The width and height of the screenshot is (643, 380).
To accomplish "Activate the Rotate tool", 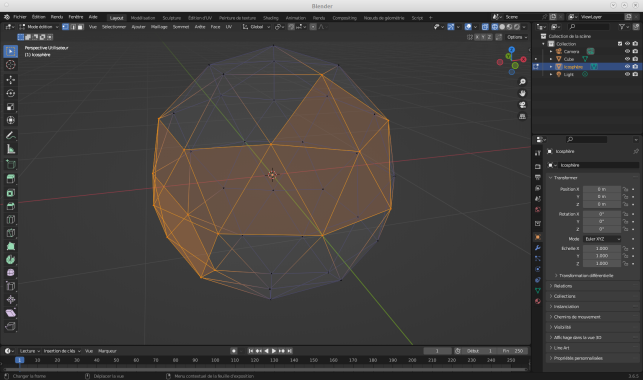I will pos(11,93).
